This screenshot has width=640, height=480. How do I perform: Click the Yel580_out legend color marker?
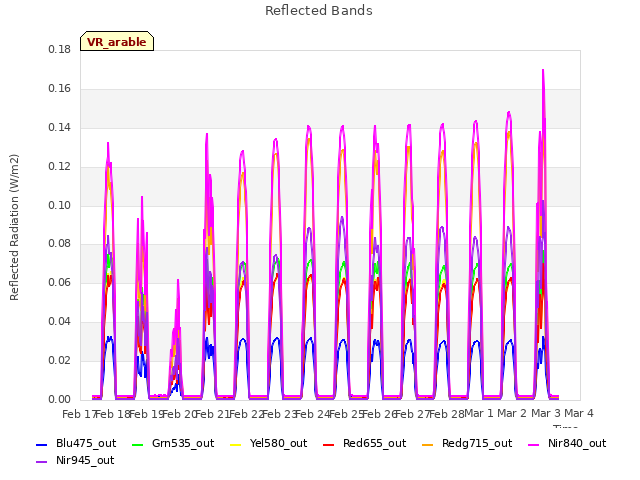(236, 444)
